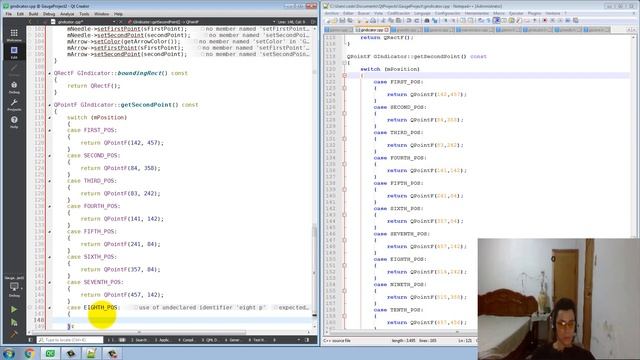The image size is (640, 360).
Task: Click Find binoculars icon in Notepad++ toolbar
Action: [x=427, y=20]
